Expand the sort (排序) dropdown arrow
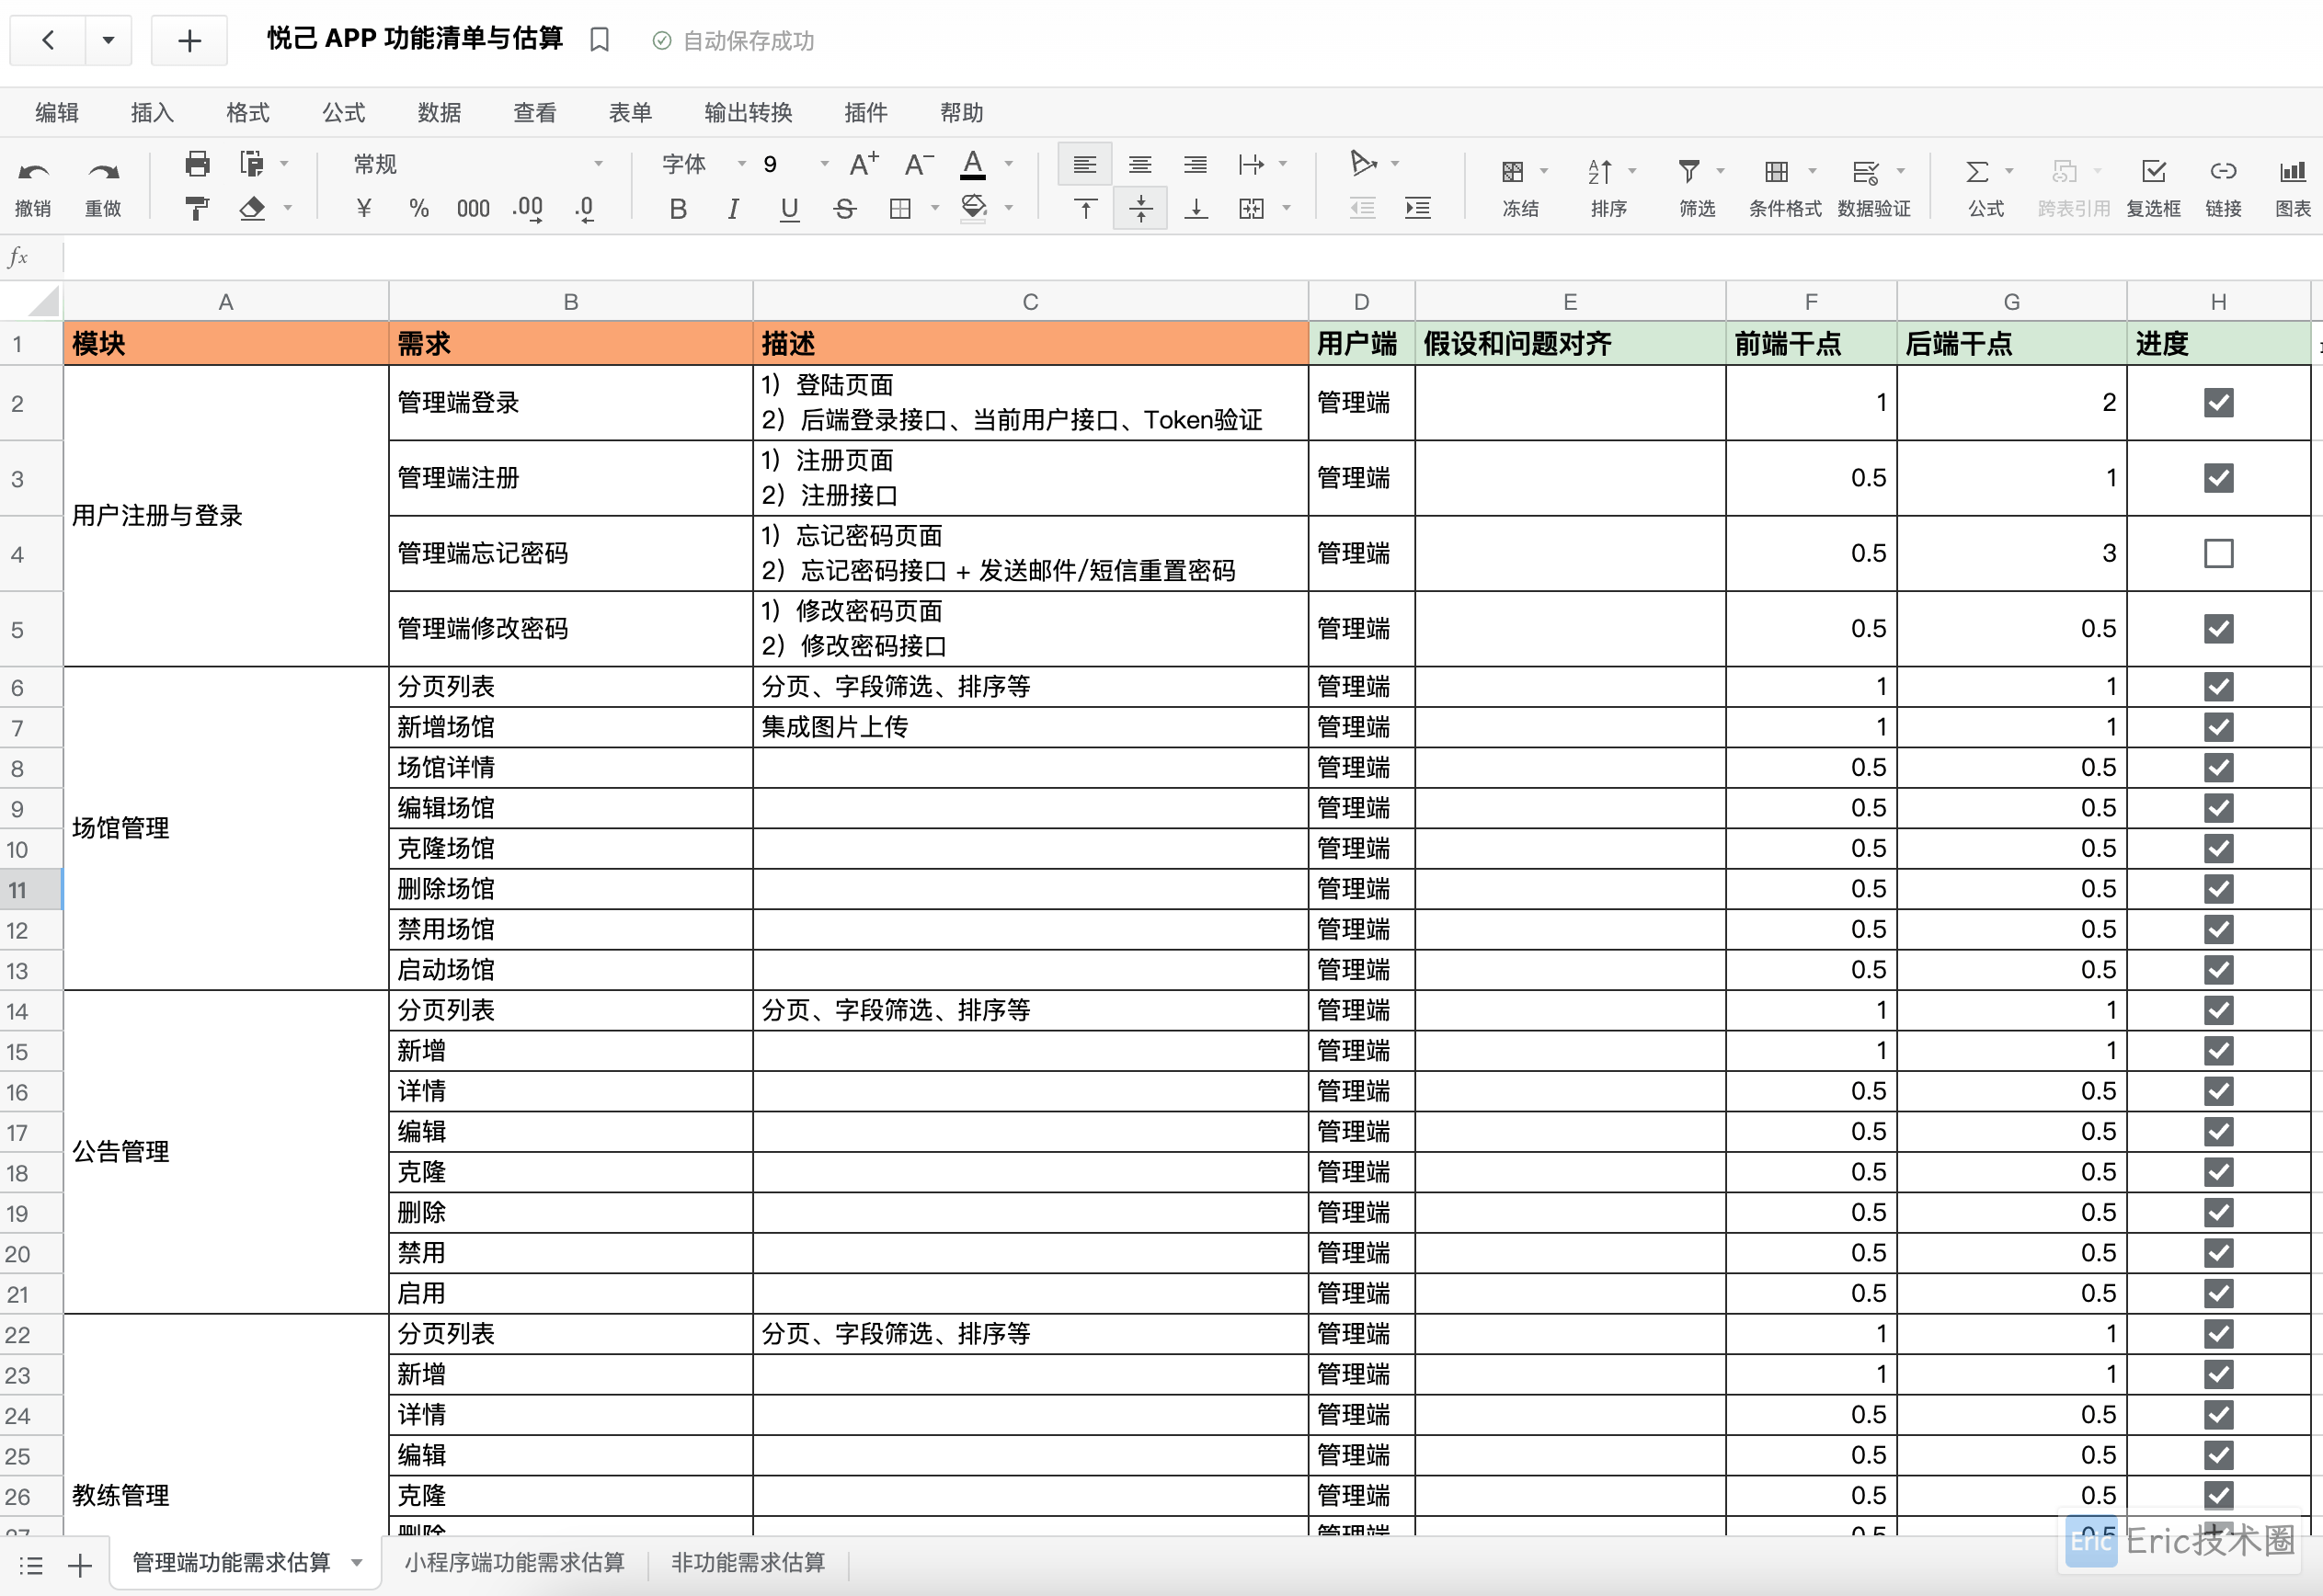Image resolution: width=2323 pixels, height=1596 pixels. click(x=1632, y=172)
